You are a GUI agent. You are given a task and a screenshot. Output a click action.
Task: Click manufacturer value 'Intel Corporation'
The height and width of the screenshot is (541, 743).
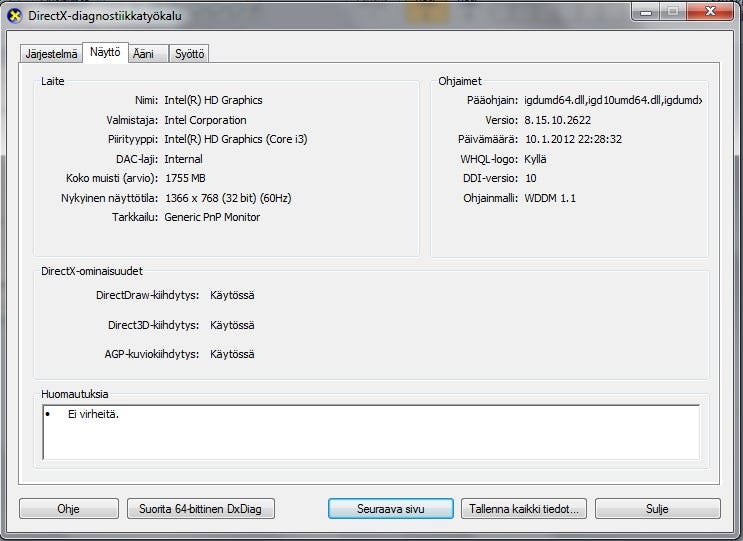click(205, 120)
